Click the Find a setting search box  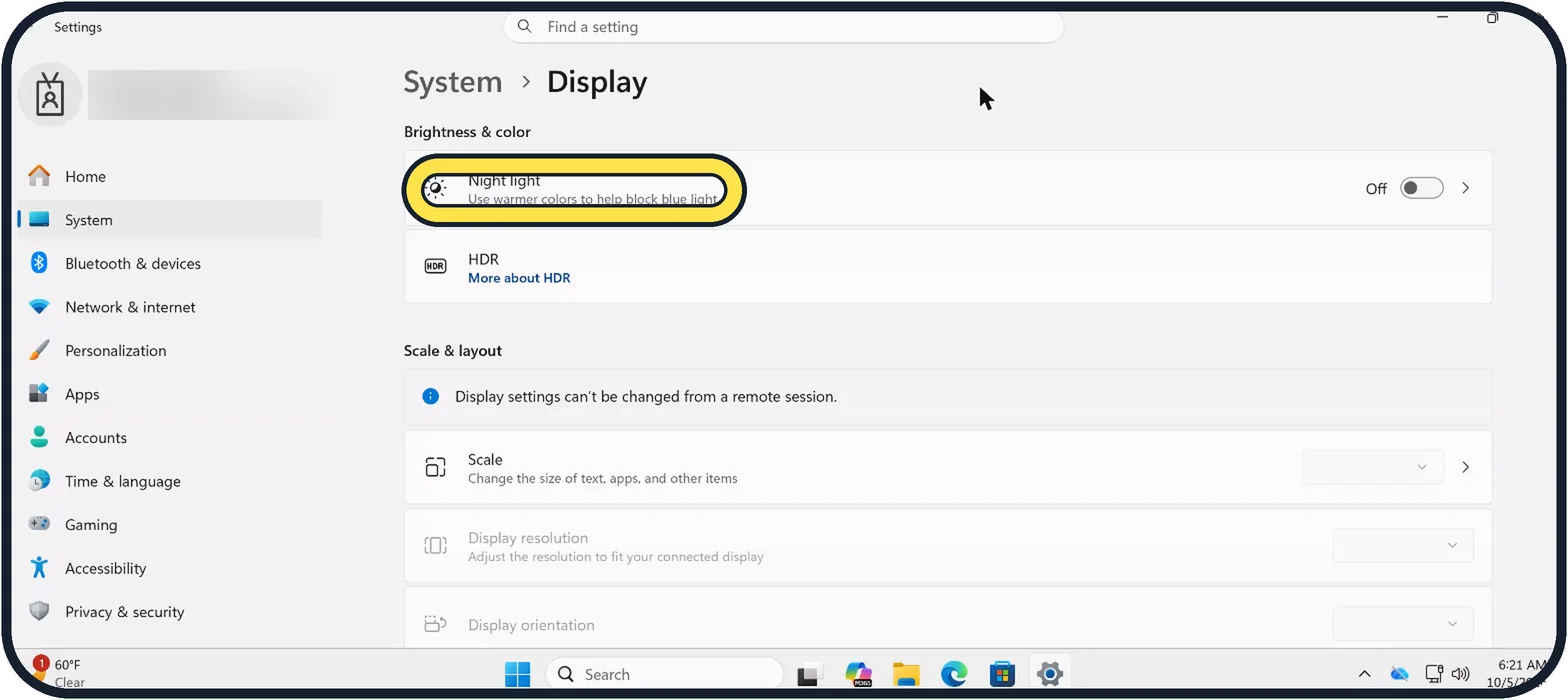(784, 27)
